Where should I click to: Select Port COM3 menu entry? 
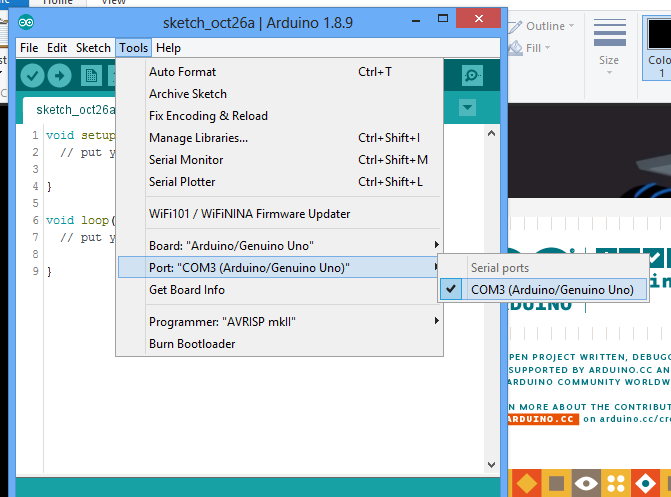click(280, 268)
